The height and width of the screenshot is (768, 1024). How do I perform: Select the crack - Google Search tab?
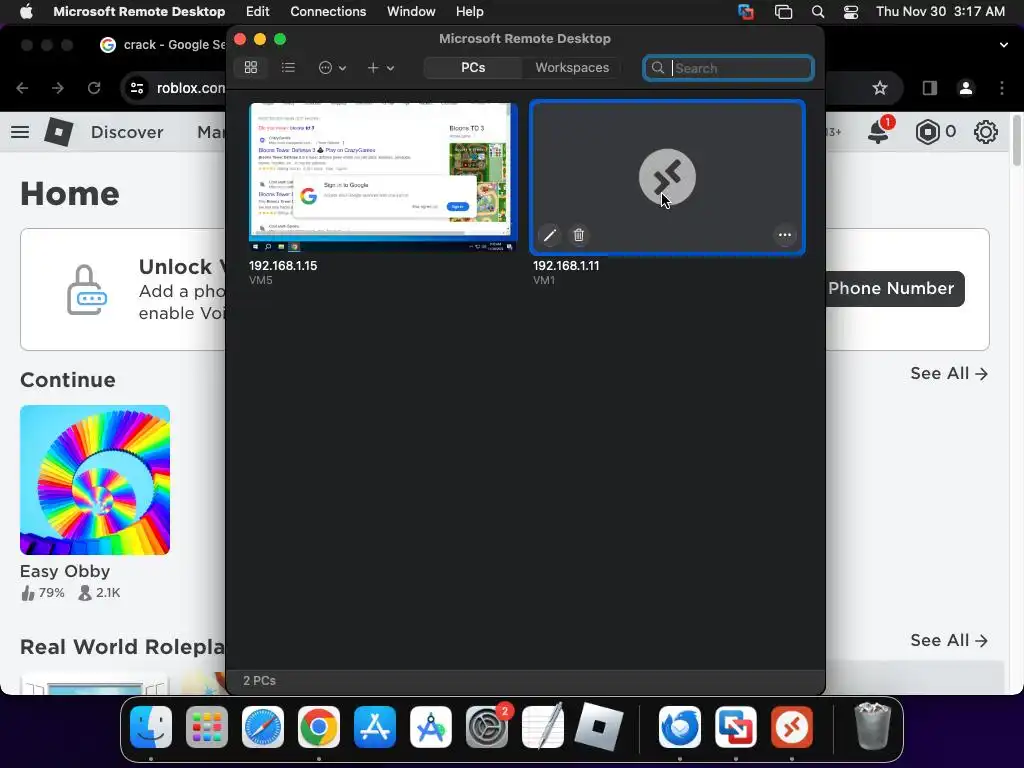(x=163, y=44)
